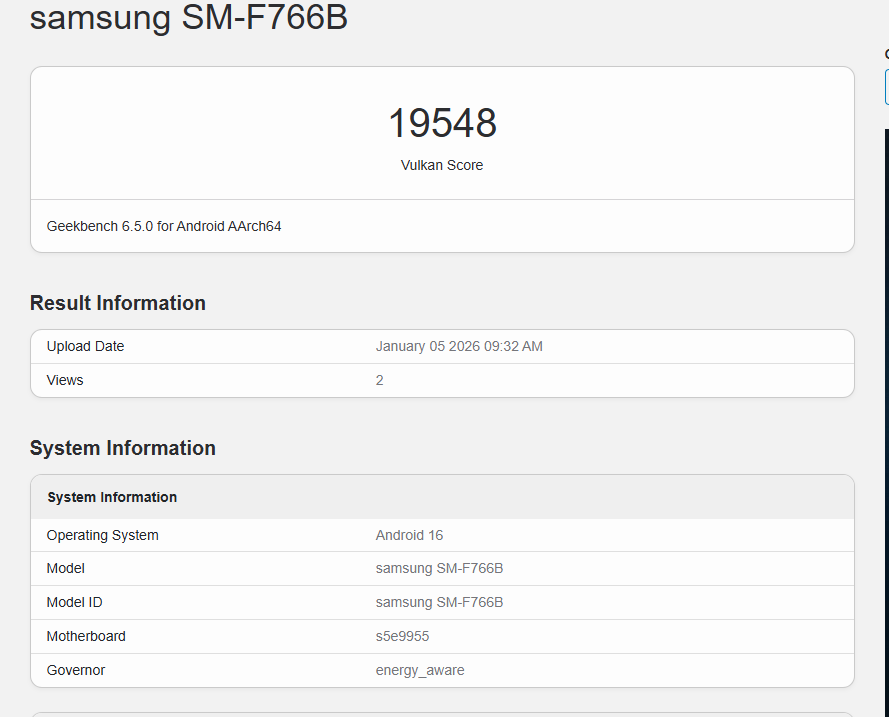The width and height of the screenshot is (889, 717).
Task: Click Geekbench 6.5.0 for Android AArch64 text
Action: pyautogui.click(x=164, y=227)
